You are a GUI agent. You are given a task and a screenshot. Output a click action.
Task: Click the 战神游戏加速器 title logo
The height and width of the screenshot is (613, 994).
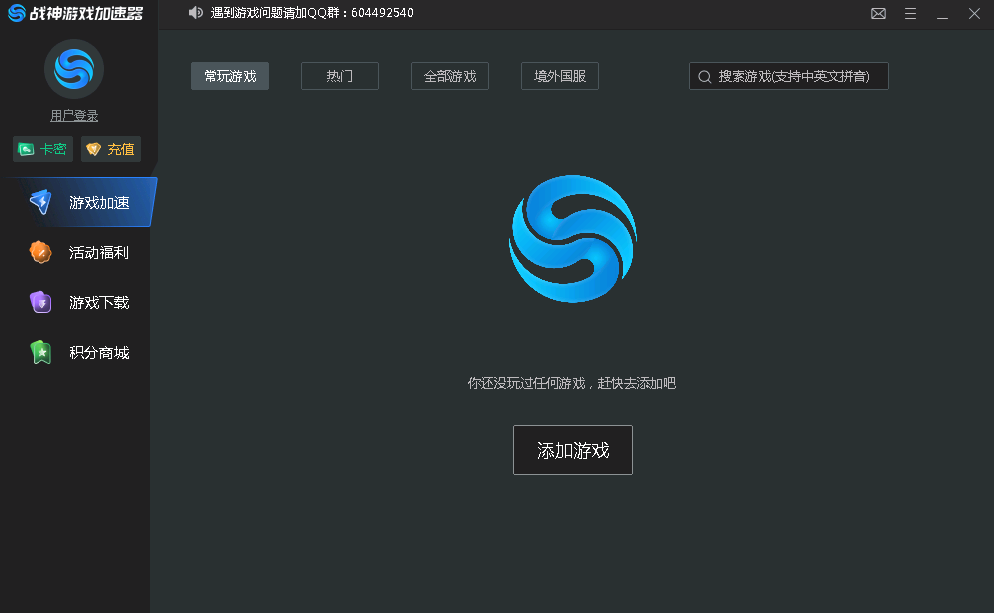pyautogui.click(x=75, y=13)
